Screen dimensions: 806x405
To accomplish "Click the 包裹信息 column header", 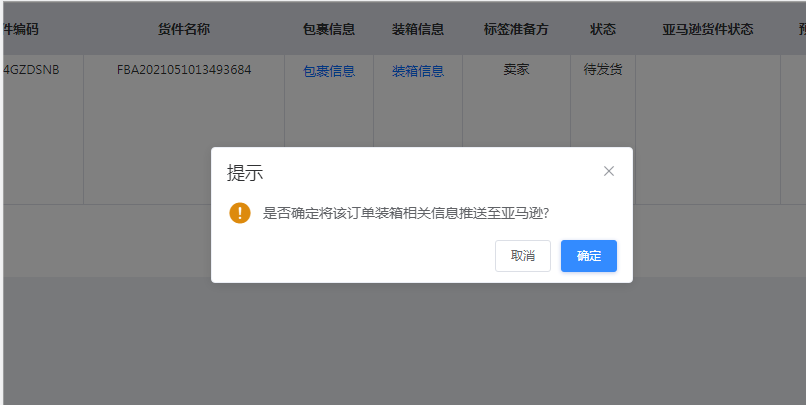I will tap(329, 29).
